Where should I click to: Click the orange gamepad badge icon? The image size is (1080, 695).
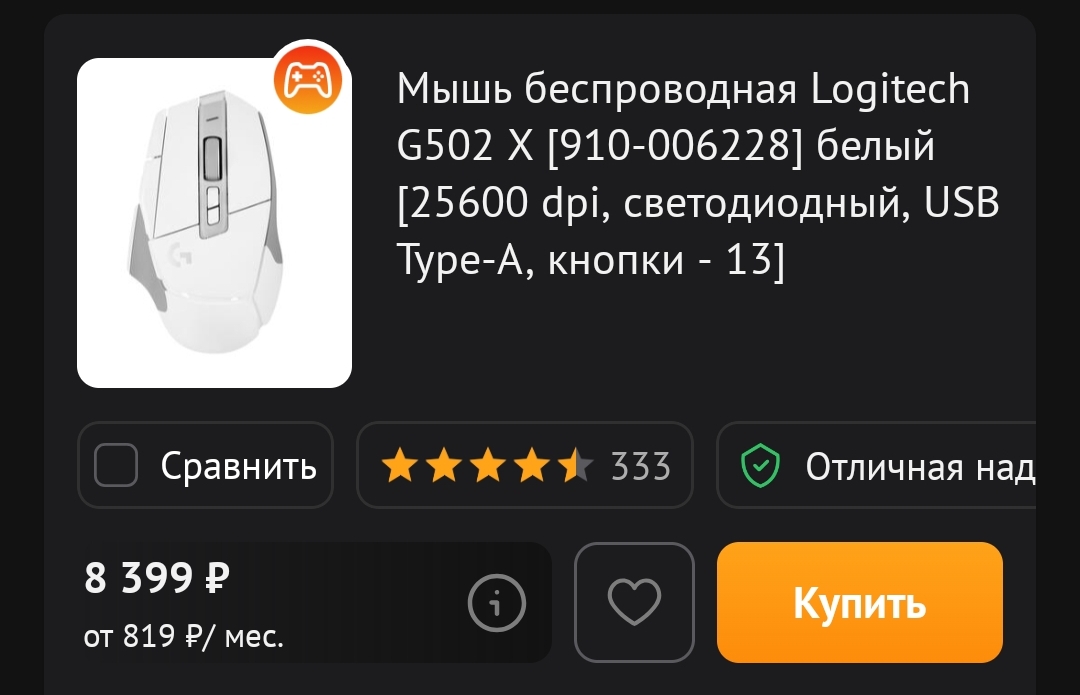point(308,79)
